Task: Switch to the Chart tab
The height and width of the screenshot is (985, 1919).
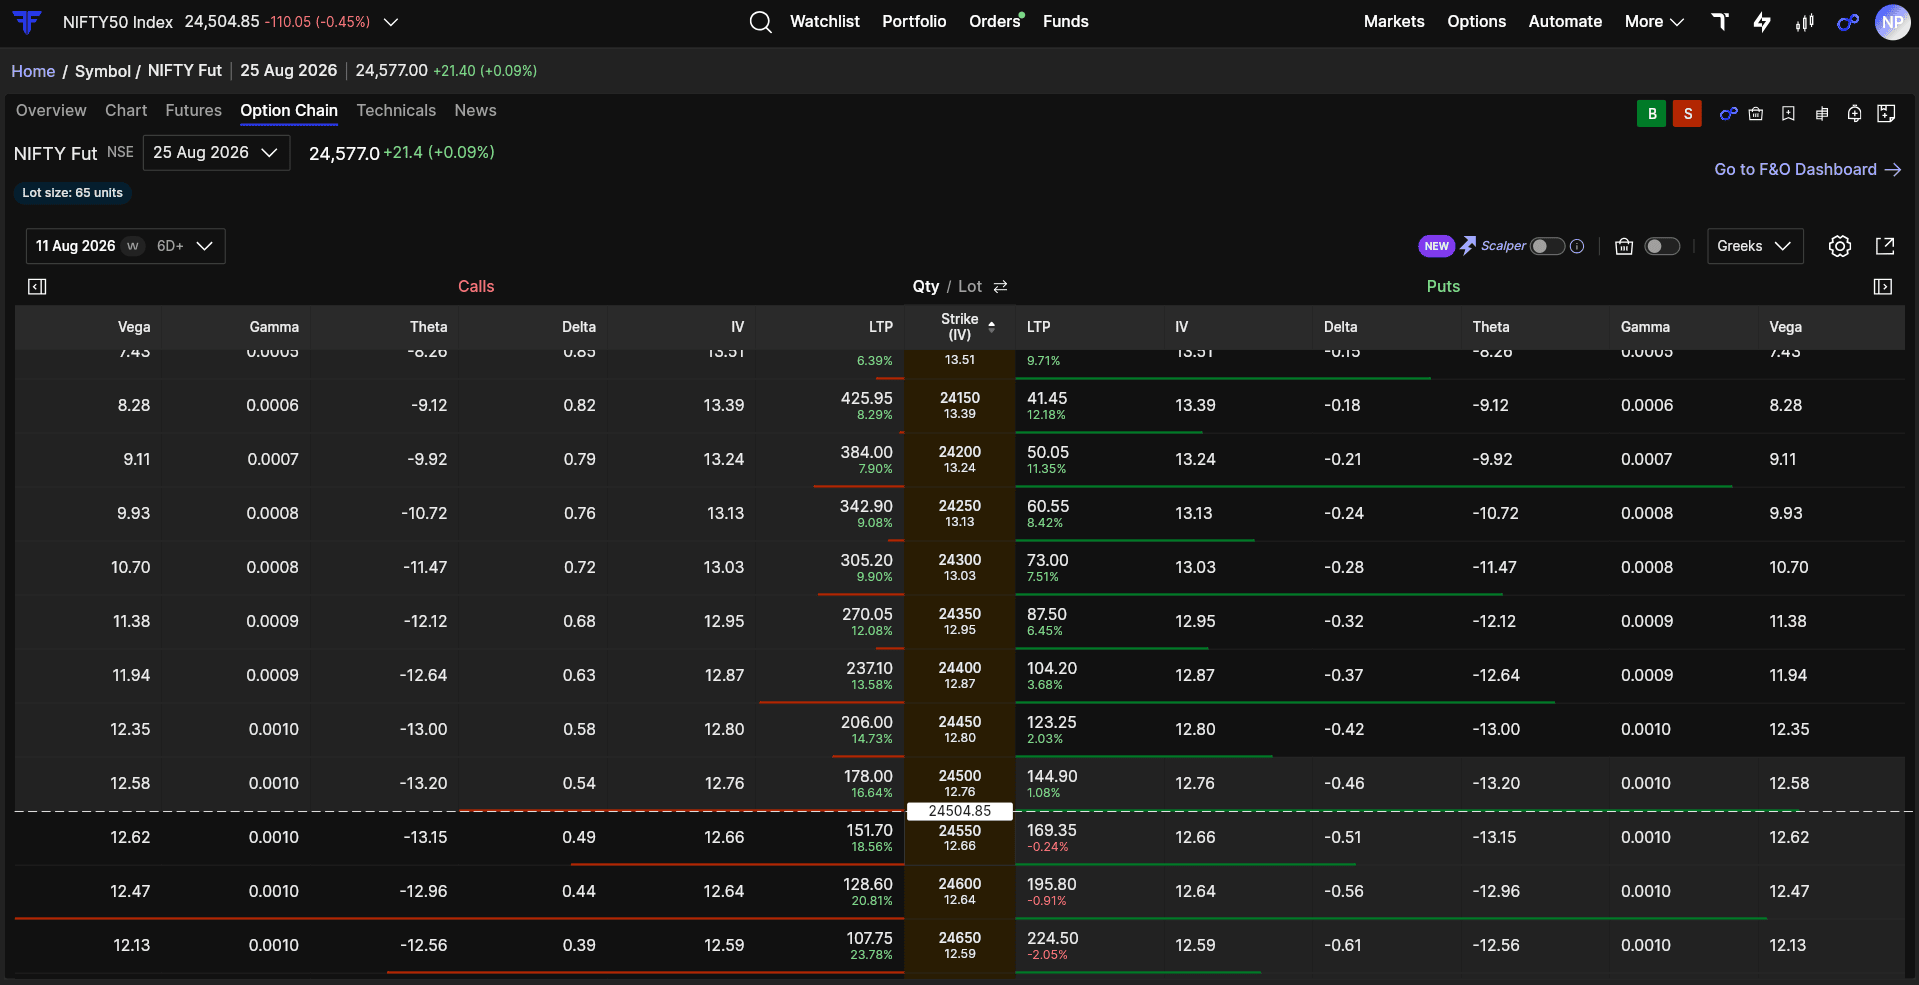Action: coord(126,111)
